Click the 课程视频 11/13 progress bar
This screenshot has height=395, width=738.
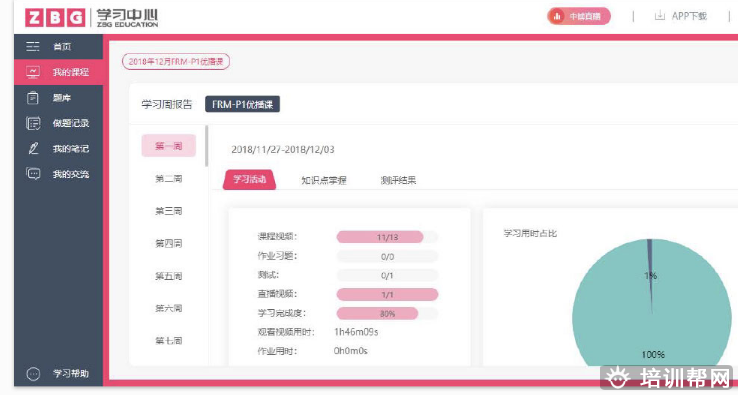(387, 237)
